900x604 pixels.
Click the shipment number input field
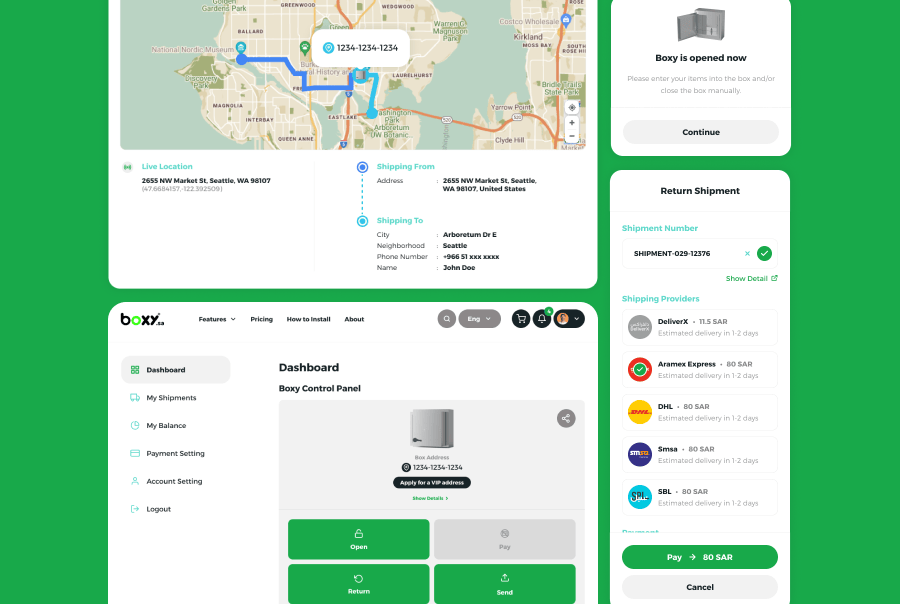pyautogui.click(x=683, y=254)
